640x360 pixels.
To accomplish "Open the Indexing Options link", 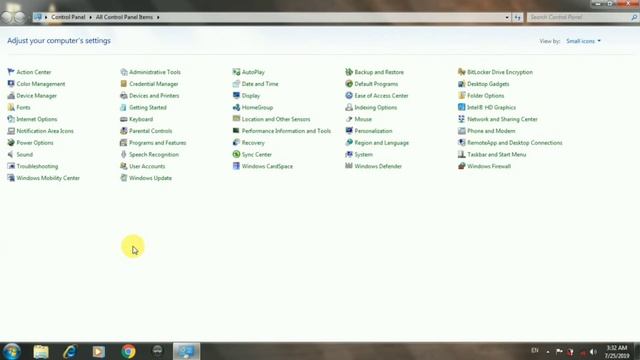I will [376, 107].
